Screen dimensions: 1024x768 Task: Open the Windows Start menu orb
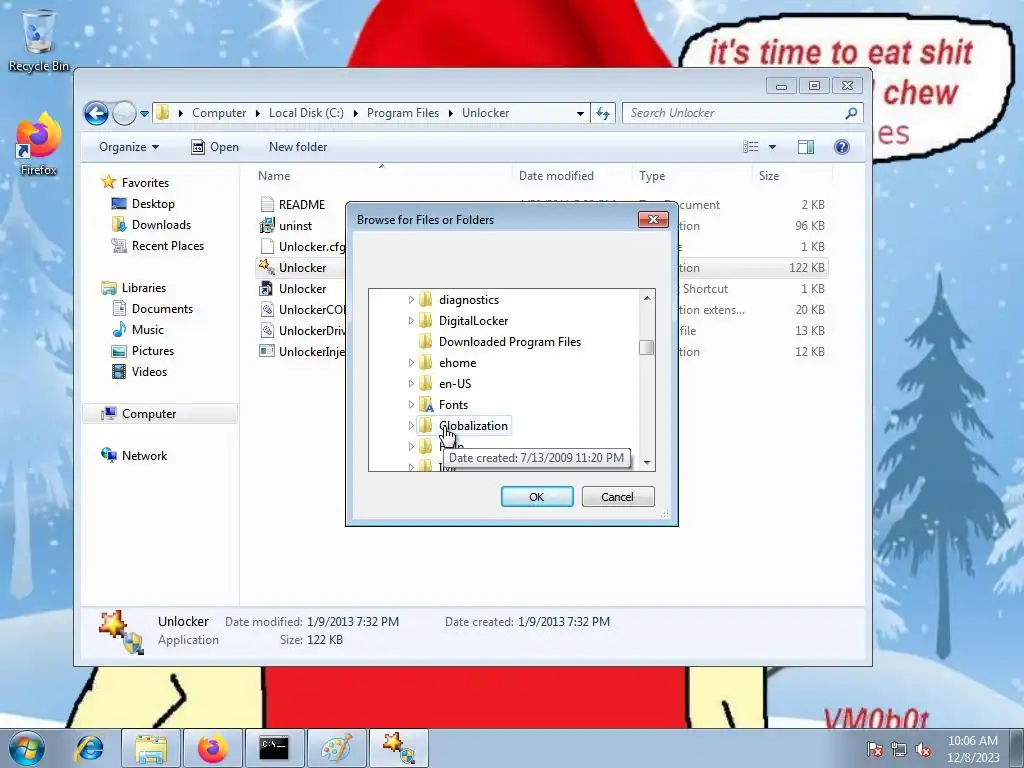pyautogui.click(x=27, y=748)
